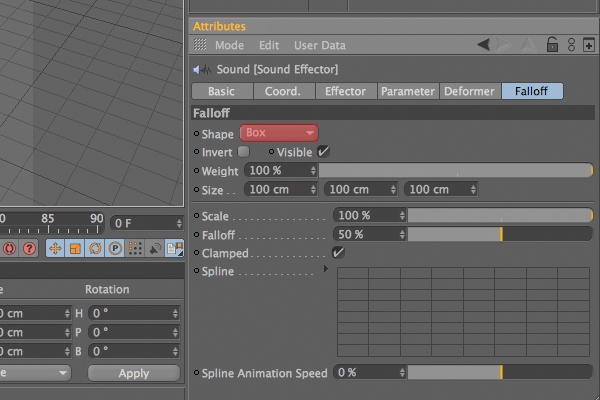600x400 pixels.
Task: Switch to the Parameter tab
Action: pos(408,91)
